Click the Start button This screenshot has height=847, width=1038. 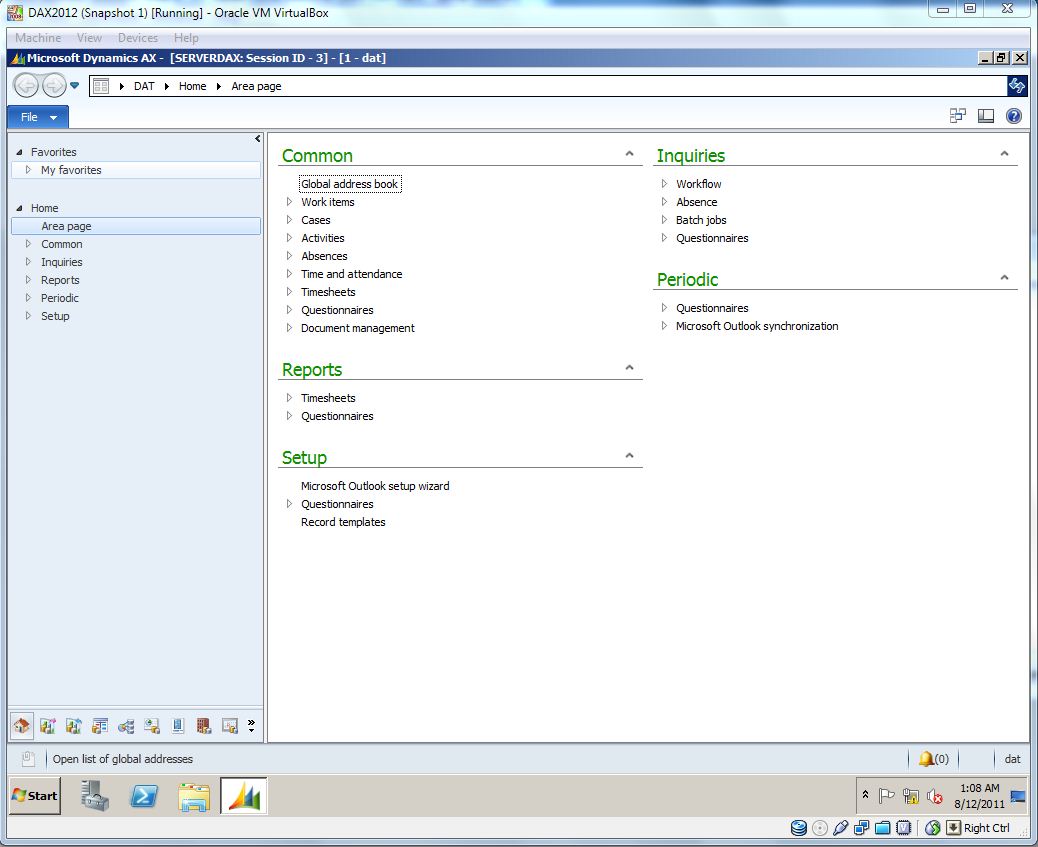pos(35,795)
